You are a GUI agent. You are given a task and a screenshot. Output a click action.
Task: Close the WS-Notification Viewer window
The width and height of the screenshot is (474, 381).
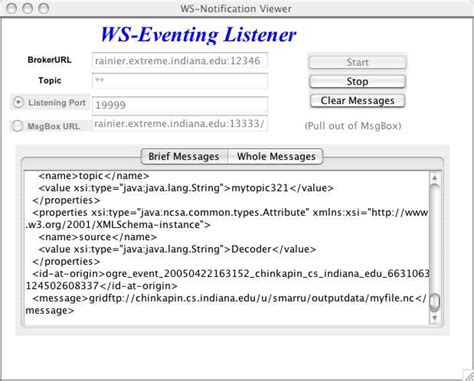click(x=12, y=8)
